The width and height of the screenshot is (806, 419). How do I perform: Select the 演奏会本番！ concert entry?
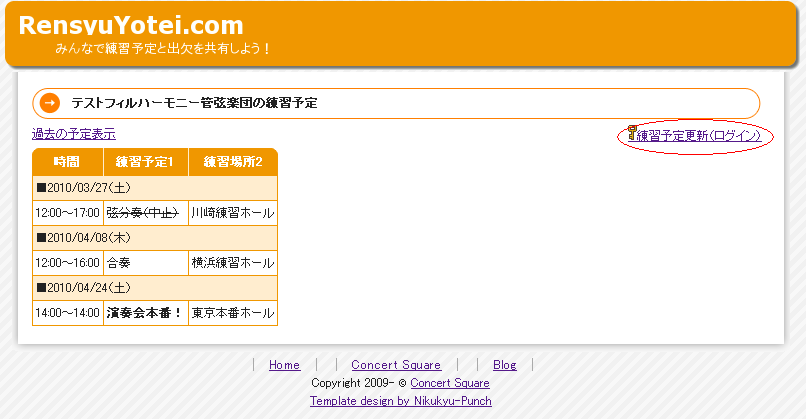pos(144,313)
